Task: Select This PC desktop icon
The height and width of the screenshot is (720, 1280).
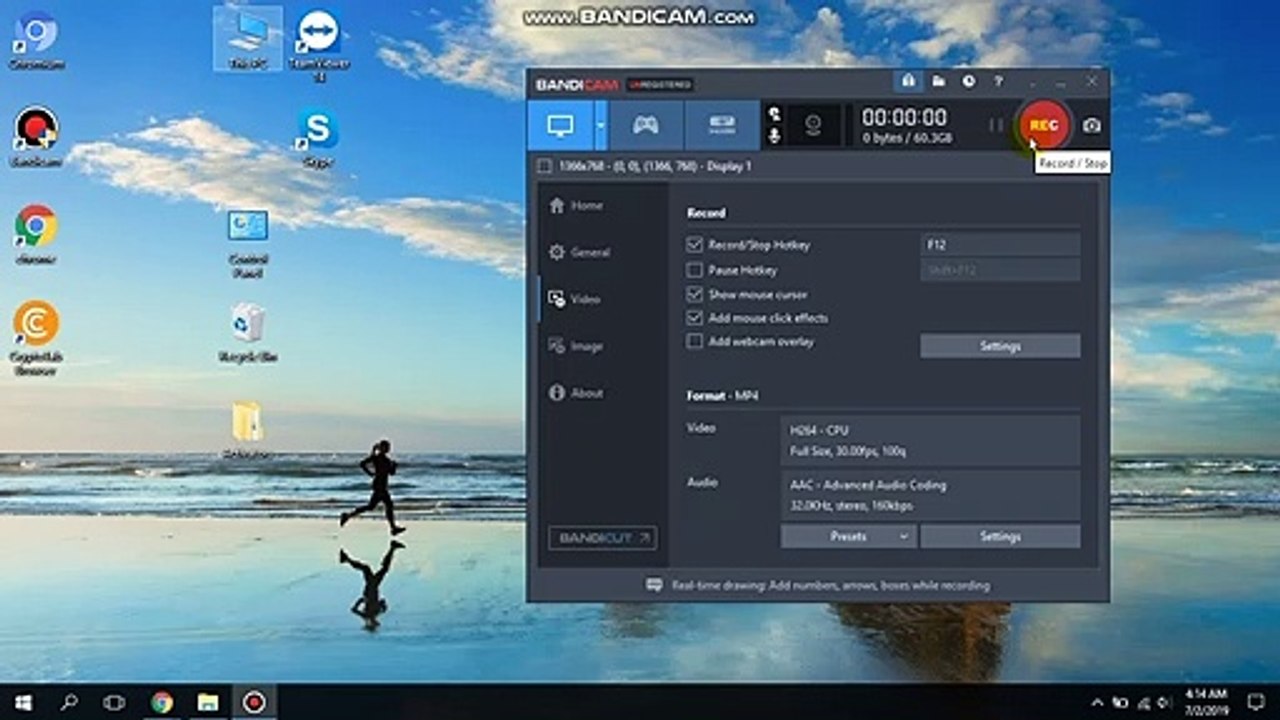Action: (x=247, y=40)
